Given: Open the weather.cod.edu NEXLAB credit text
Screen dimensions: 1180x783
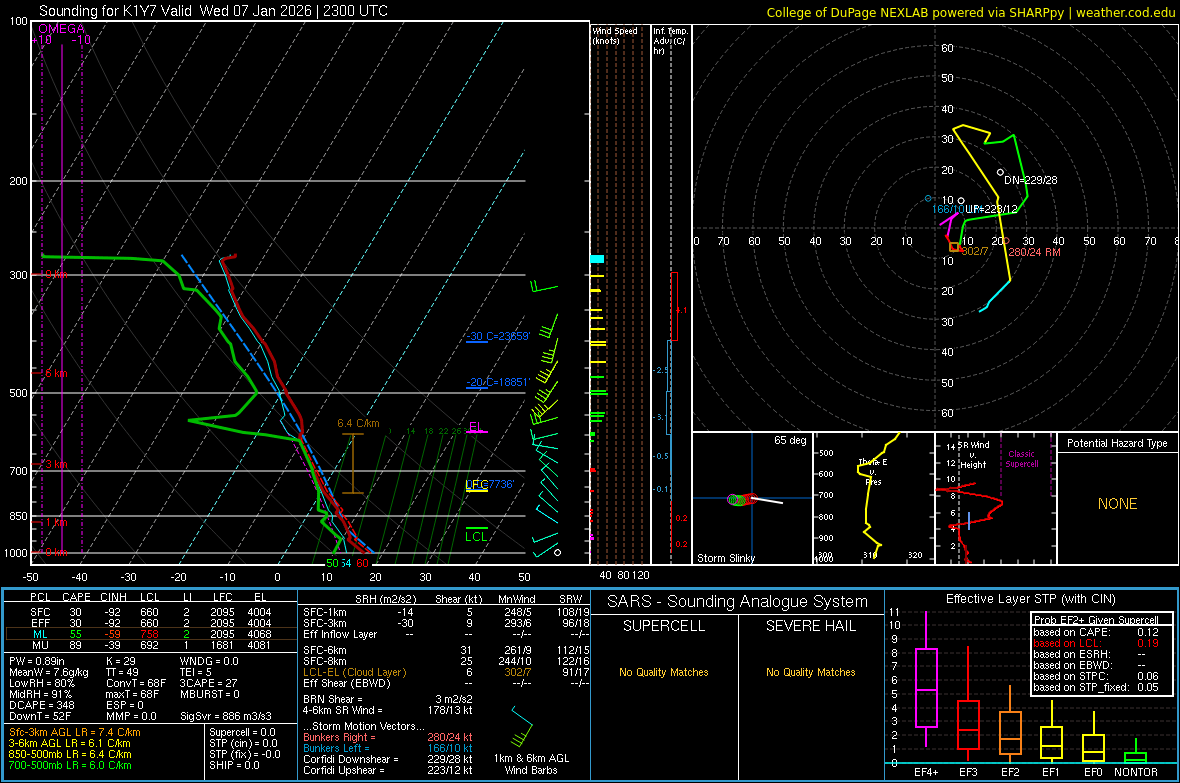Looking at the screenshot, I should [x=970, y=12].
